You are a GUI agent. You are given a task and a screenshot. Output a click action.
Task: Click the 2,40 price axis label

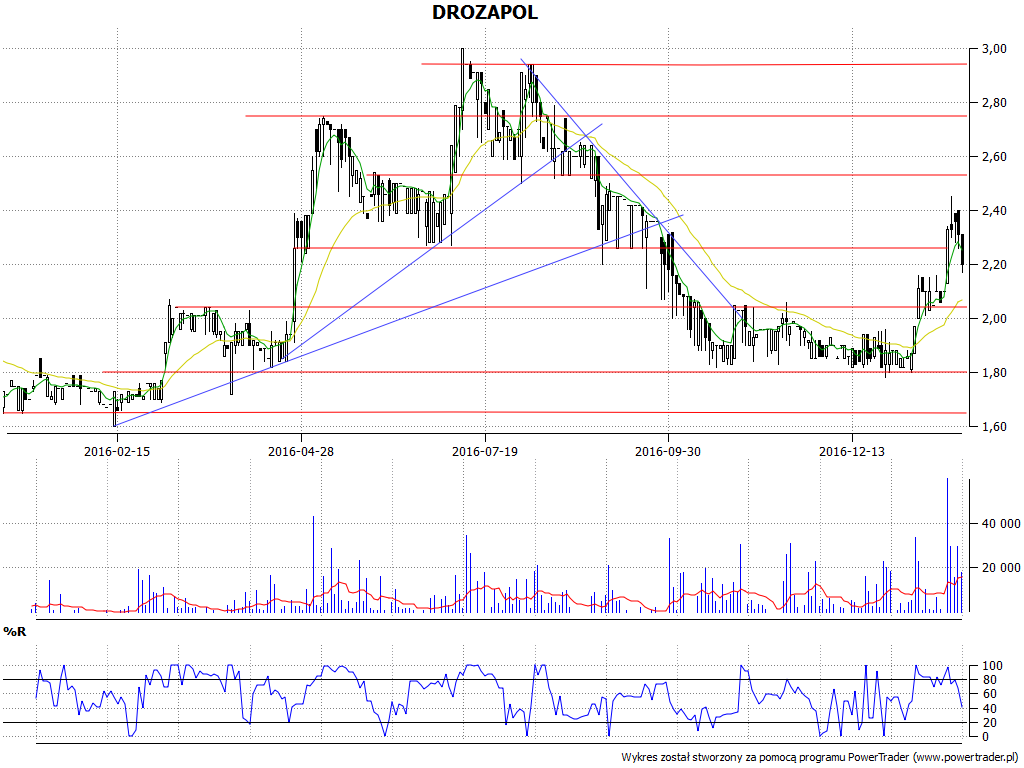pos(993,211)
